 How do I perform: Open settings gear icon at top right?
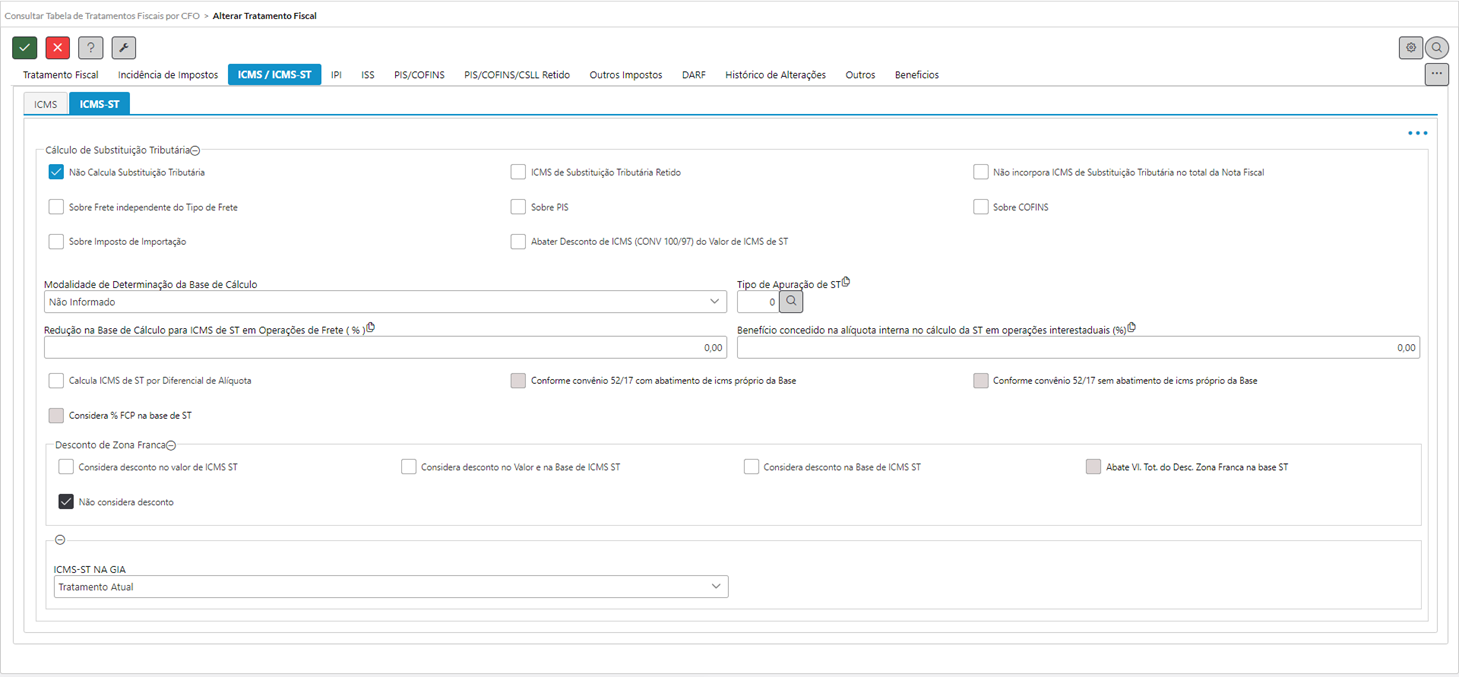coord(1411,48)
